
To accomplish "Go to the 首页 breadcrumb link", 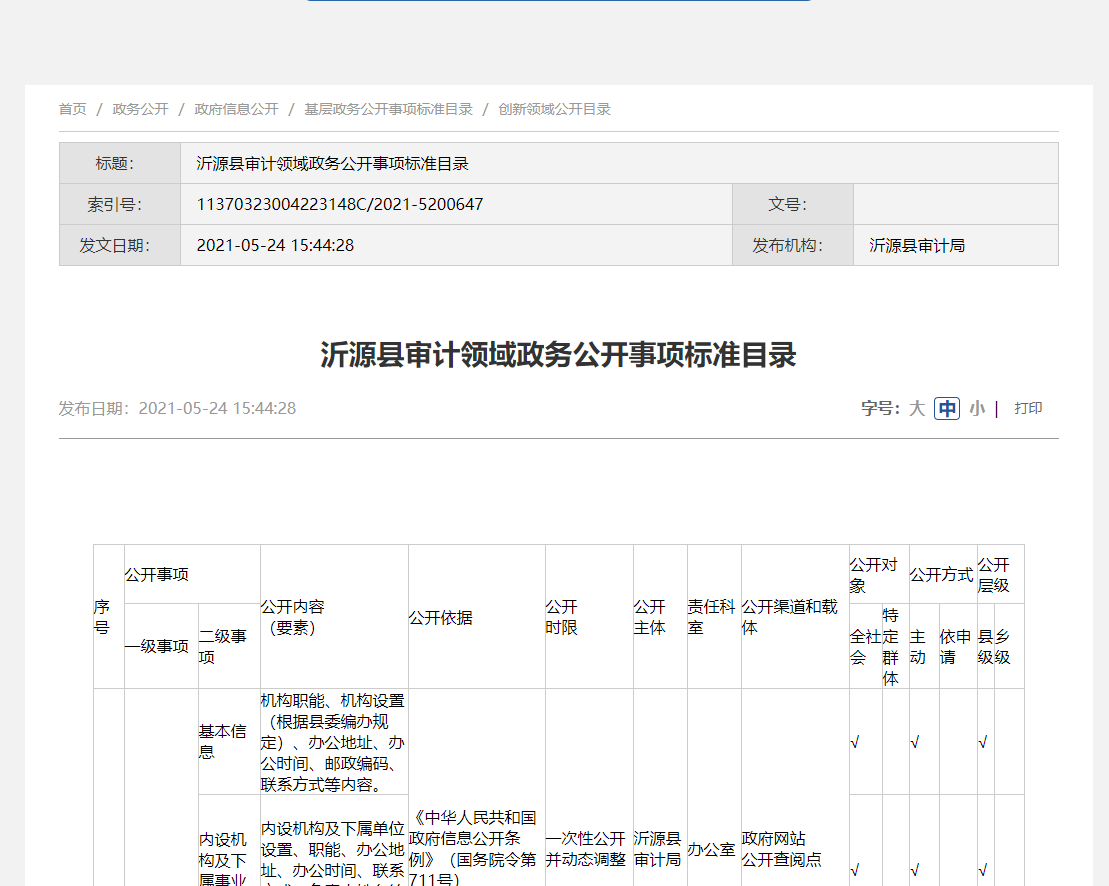I will [x=72, y=109].
